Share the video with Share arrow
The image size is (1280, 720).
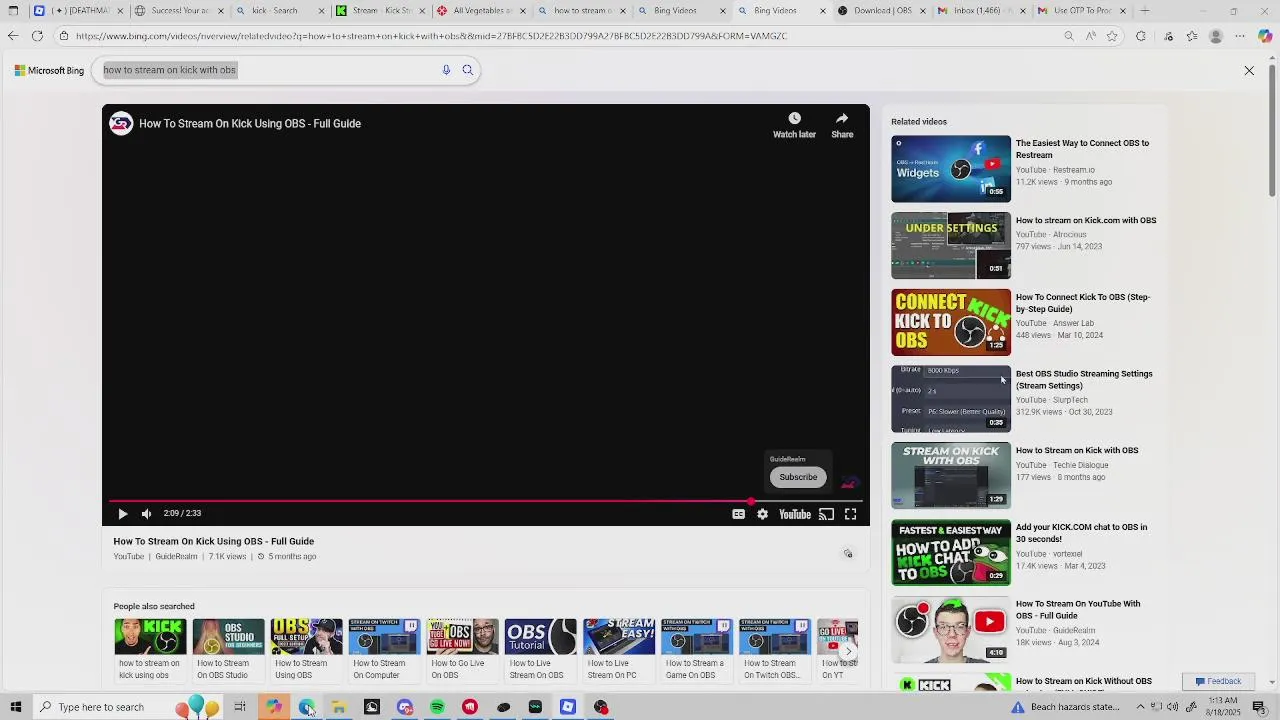pos(842,125)
